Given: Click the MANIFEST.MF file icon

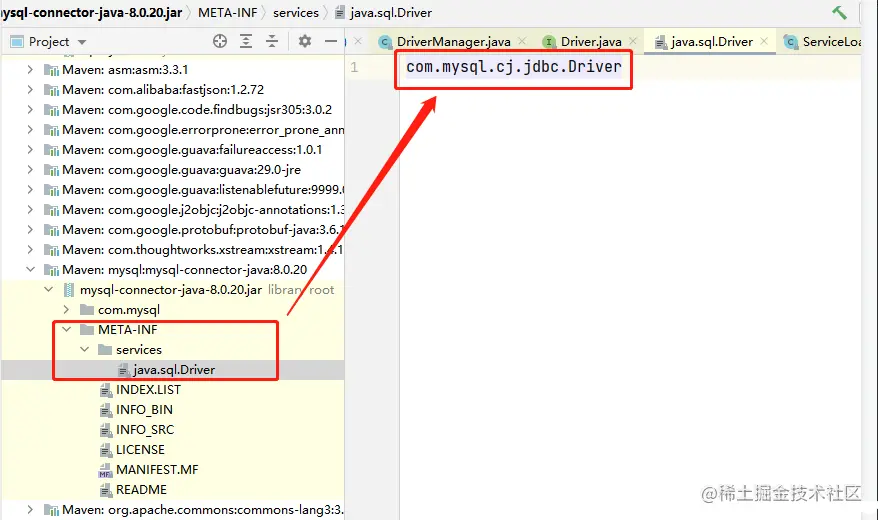Looking at the screenshot, I should pos(105,470).
